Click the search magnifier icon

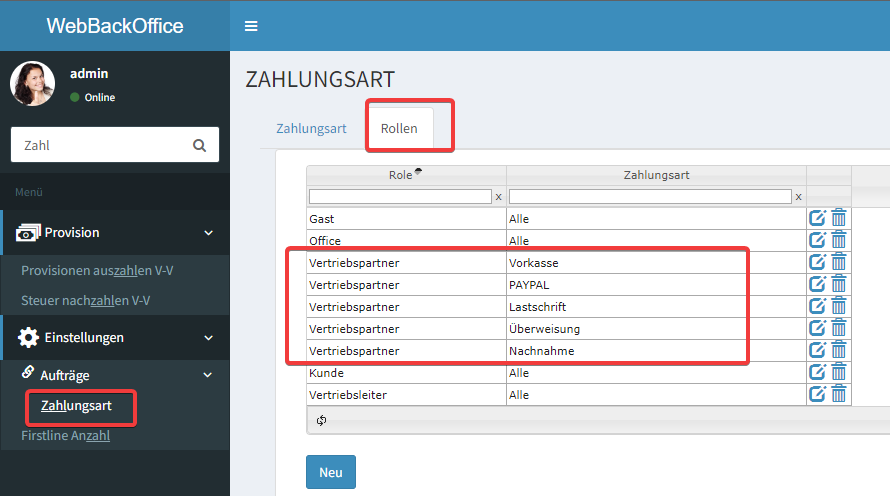click(199, 145)
